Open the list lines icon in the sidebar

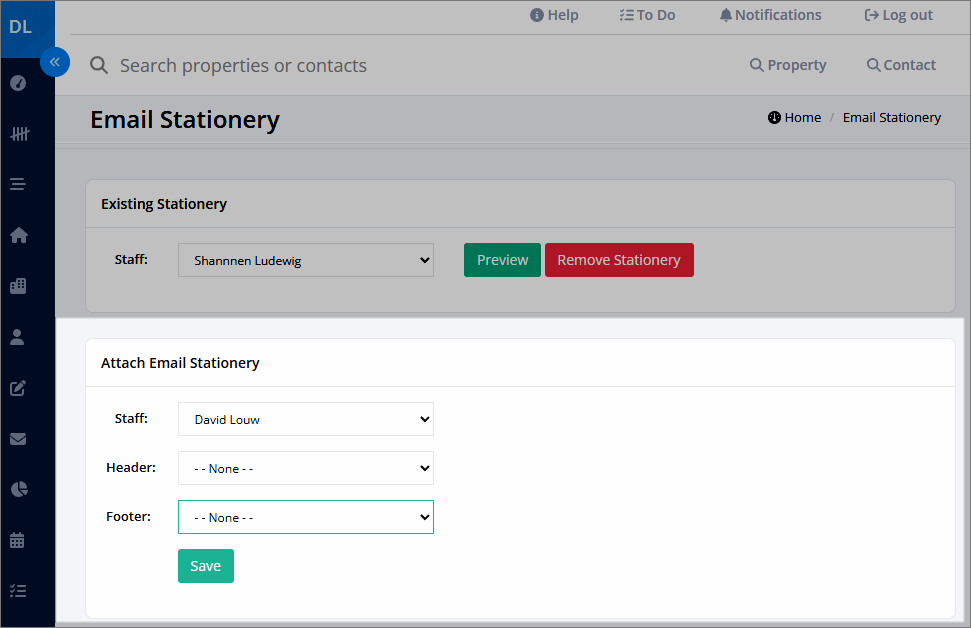[x=18, y=184]
